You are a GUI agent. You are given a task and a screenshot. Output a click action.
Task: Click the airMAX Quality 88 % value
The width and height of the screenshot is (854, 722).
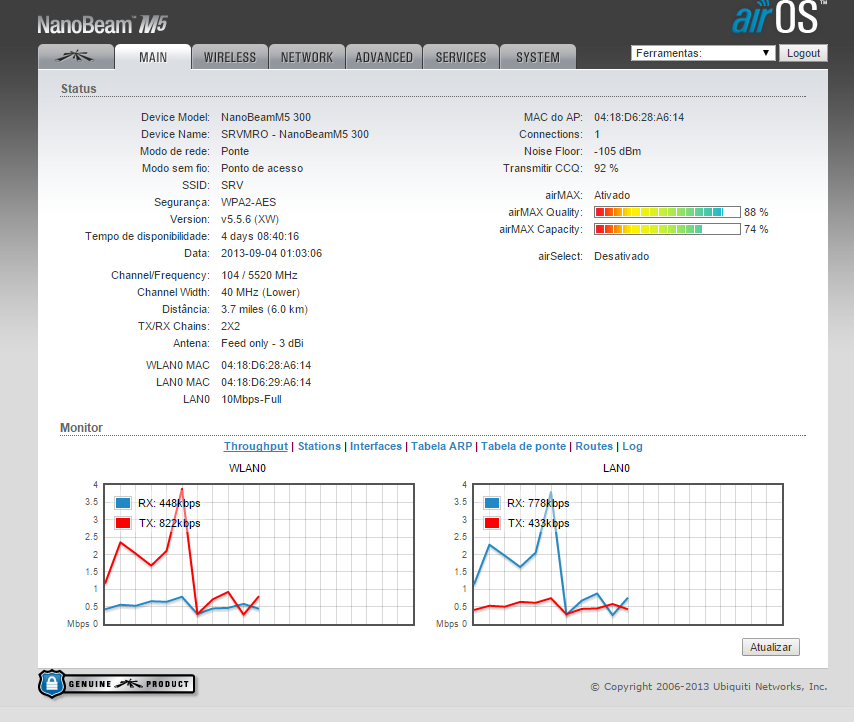pyautogui.click(x=756, y=212)
